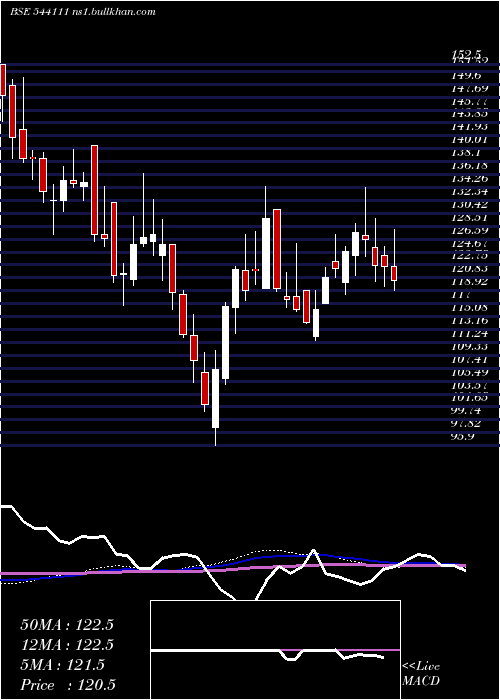Image resolution: width=500 pixels, height=700 pixels.
Task: Select the 134.26 price axis label
Action: click(x=470, y=179)
